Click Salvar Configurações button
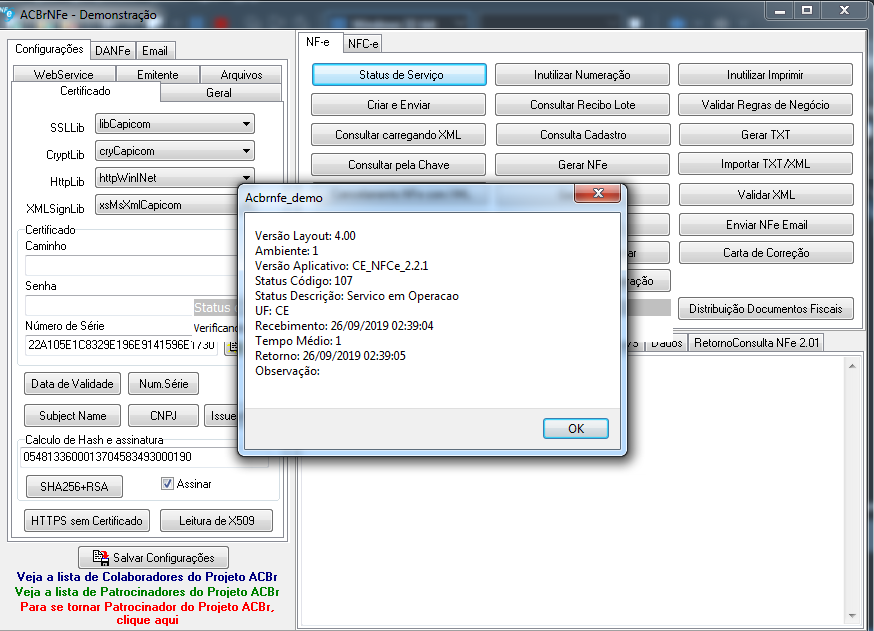Image resolution: width=874 pixels, height=631 pixels. pyautogui.click(x=154, y=557)
